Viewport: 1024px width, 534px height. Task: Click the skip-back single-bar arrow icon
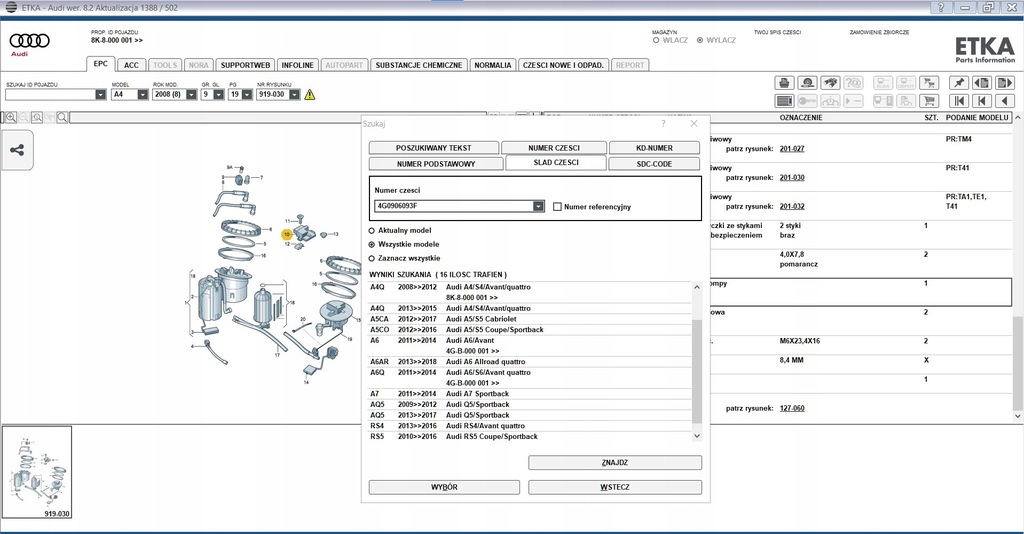click(982, 101)
